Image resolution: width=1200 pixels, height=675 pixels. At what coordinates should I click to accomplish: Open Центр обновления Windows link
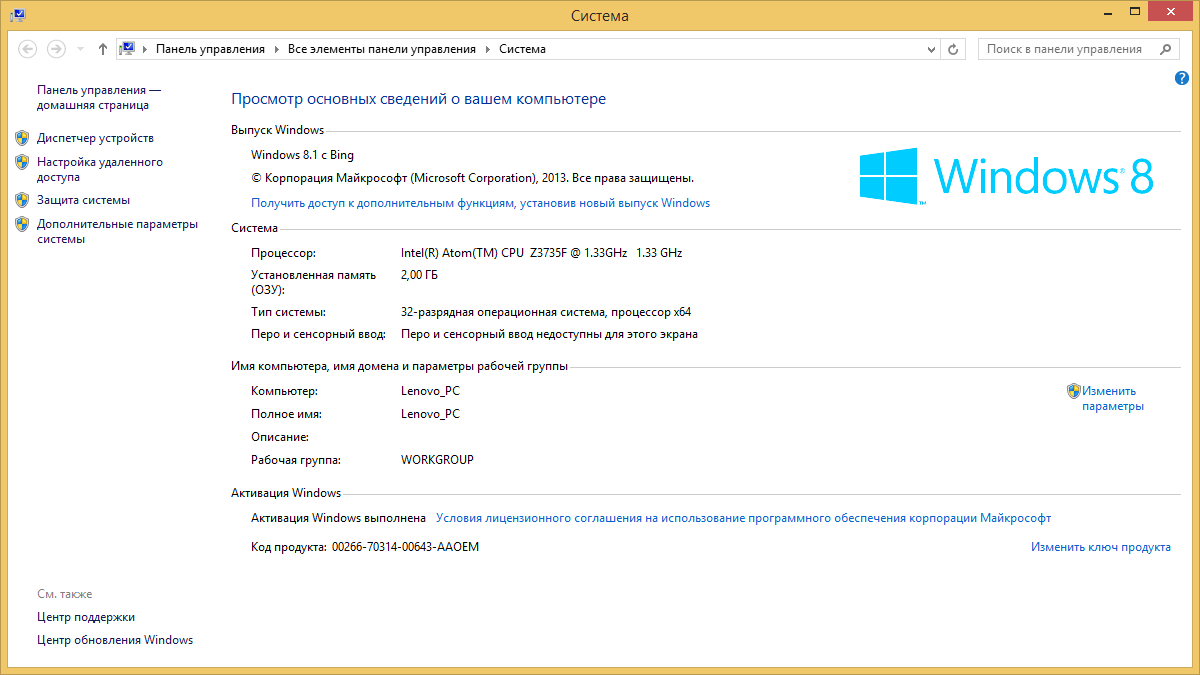115,640
